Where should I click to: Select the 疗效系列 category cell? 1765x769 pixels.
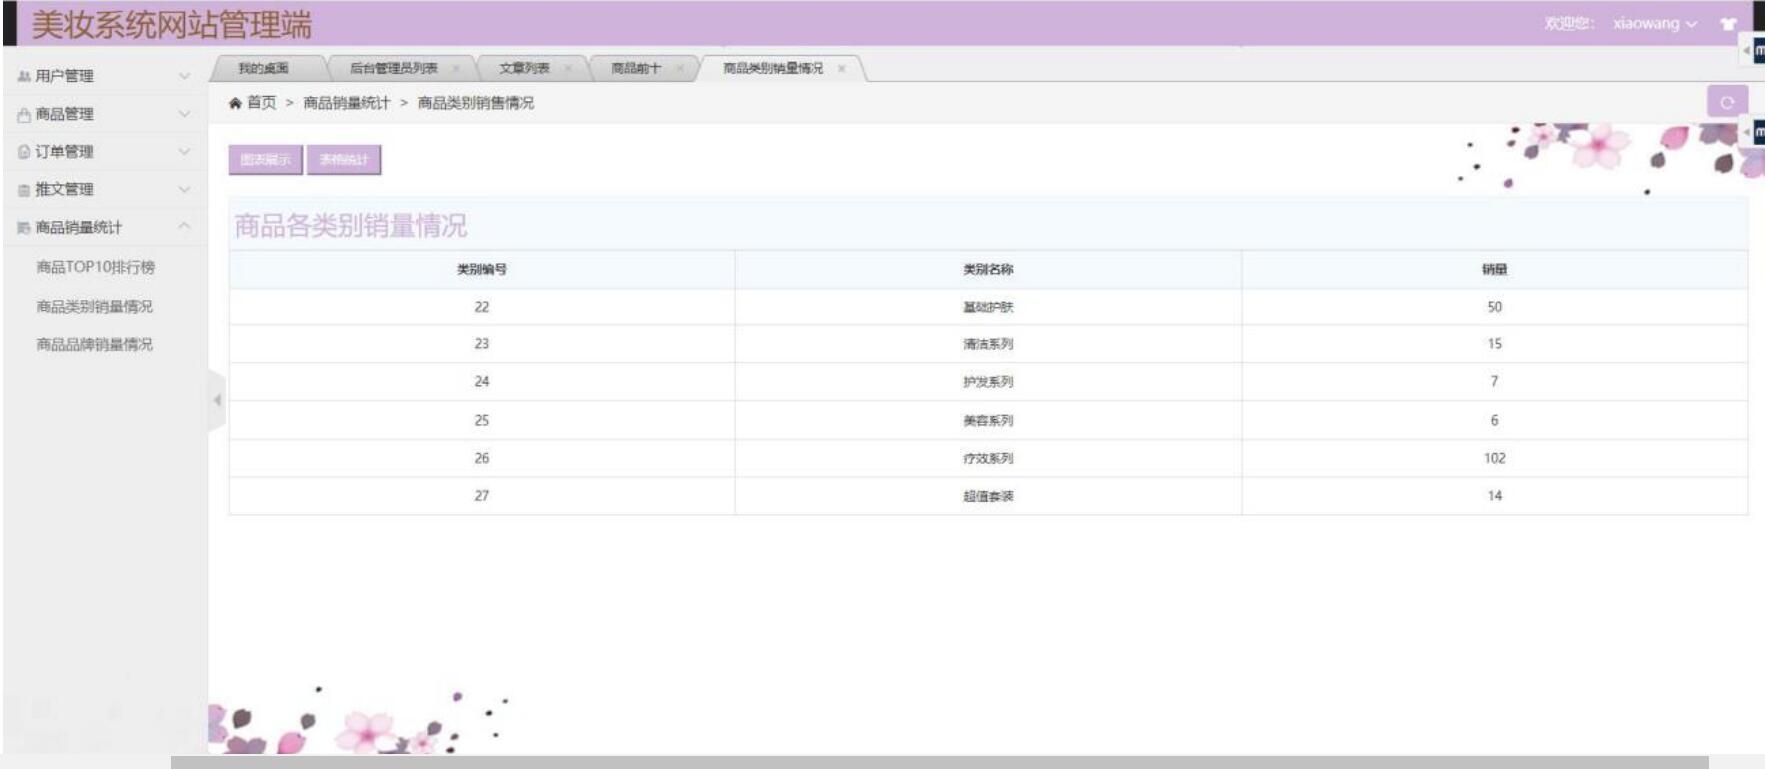(x=988, y=458)
